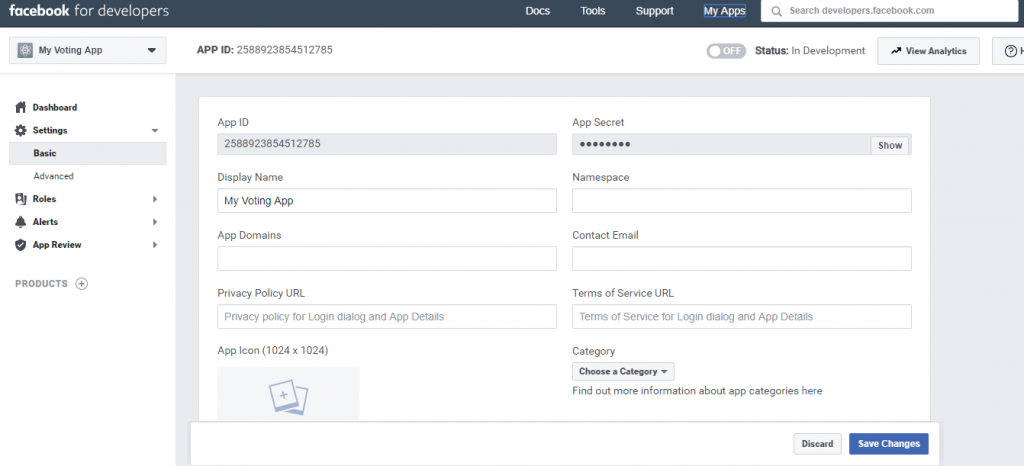The width and height of the screenshot is (1024, 466).
Task: Click the Alerts bell icon
Action: 21,222
